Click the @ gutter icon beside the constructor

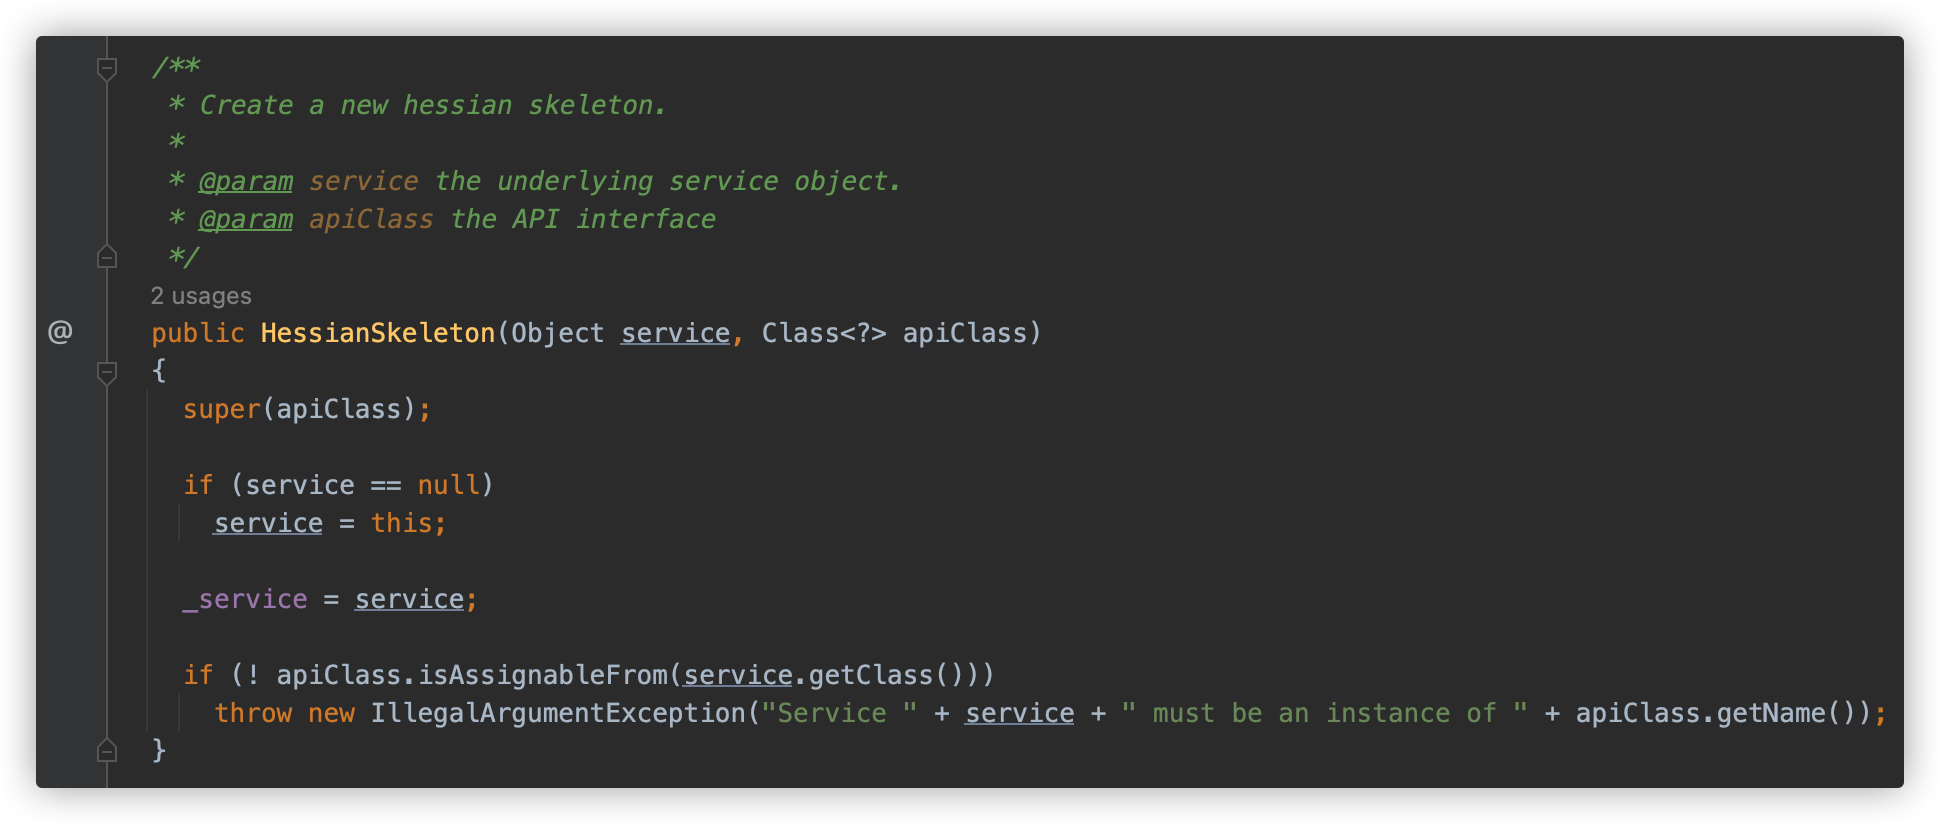point(60,332)
